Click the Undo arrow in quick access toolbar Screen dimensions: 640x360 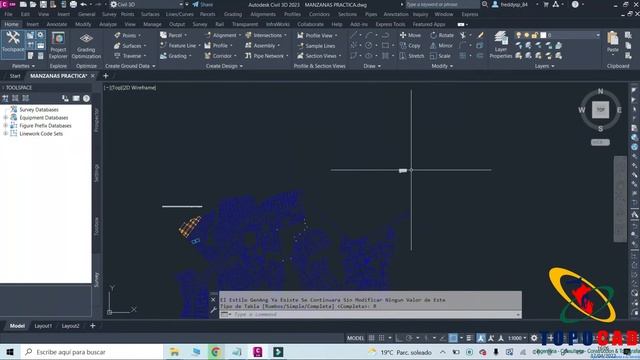pyautogui.click(x=84, y=4)
